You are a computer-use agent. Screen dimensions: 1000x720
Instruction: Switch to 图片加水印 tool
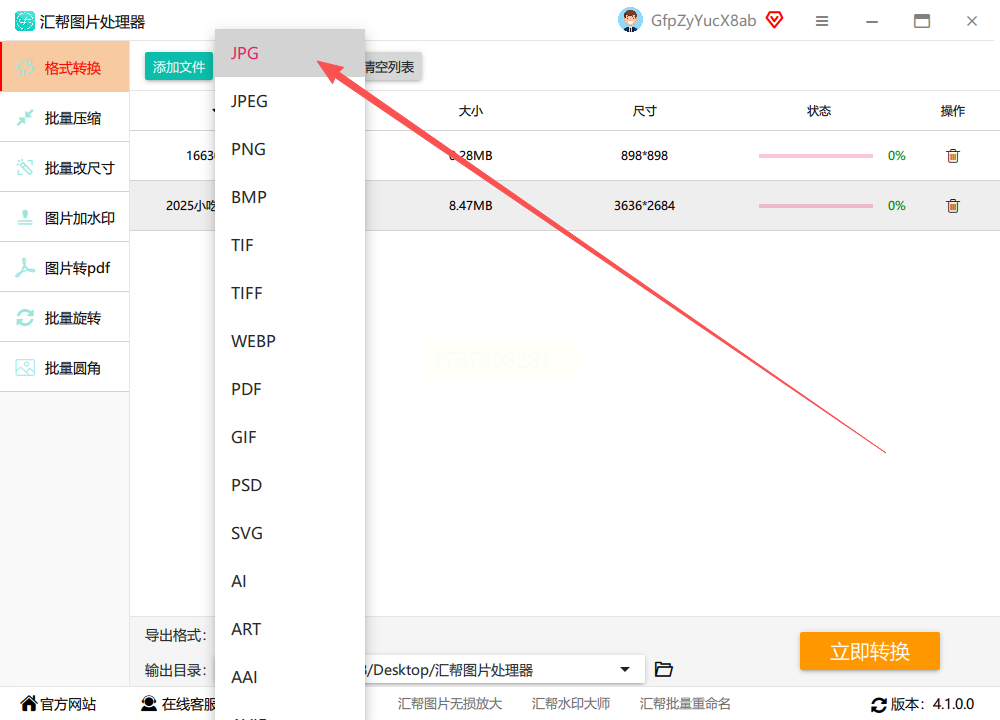point(64,218)
